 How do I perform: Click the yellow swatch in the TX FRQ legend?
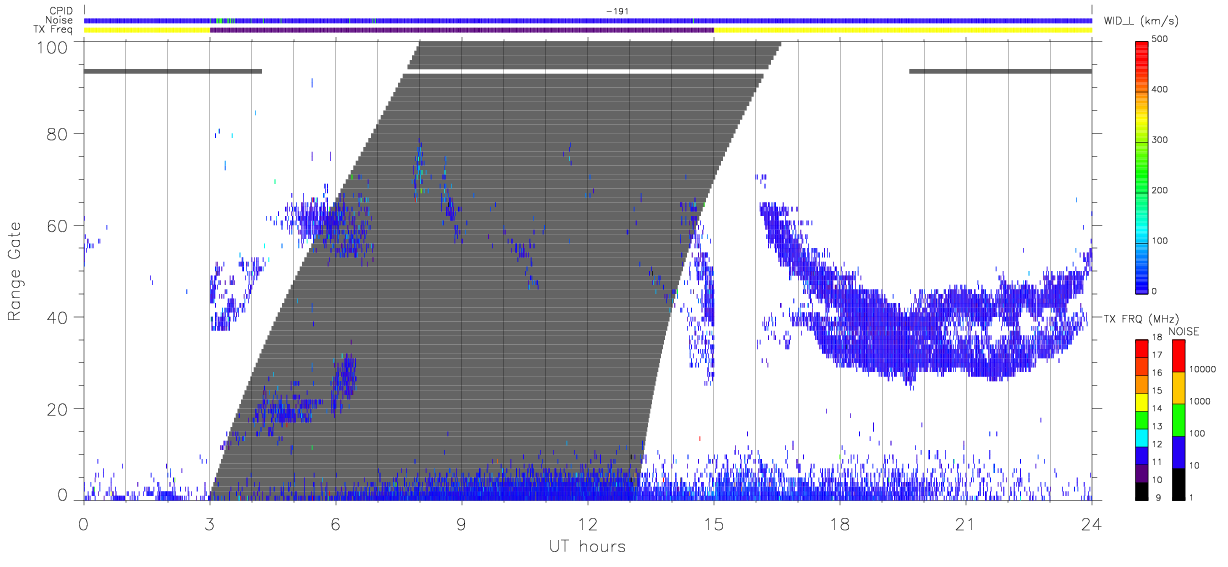(x=1142, y=401)
